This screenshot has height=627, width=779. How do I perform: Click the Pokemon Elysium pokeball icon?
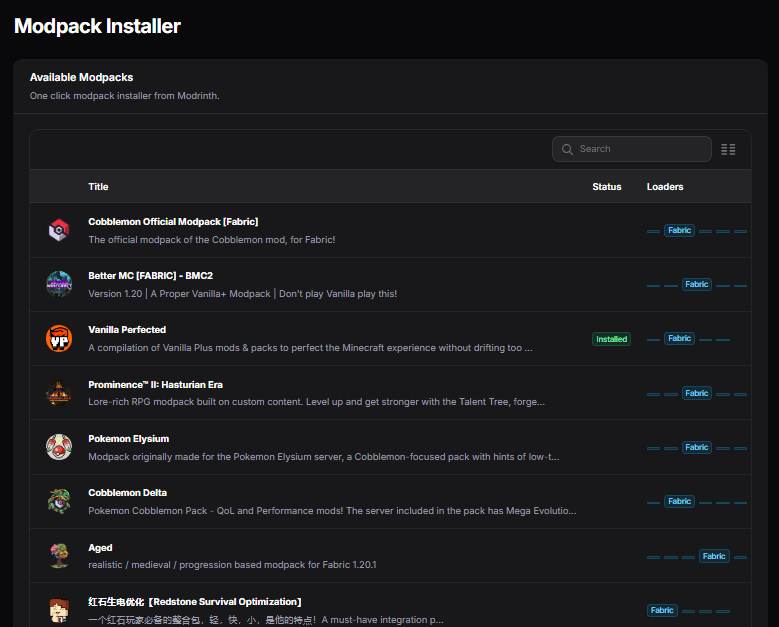[59, 447]
